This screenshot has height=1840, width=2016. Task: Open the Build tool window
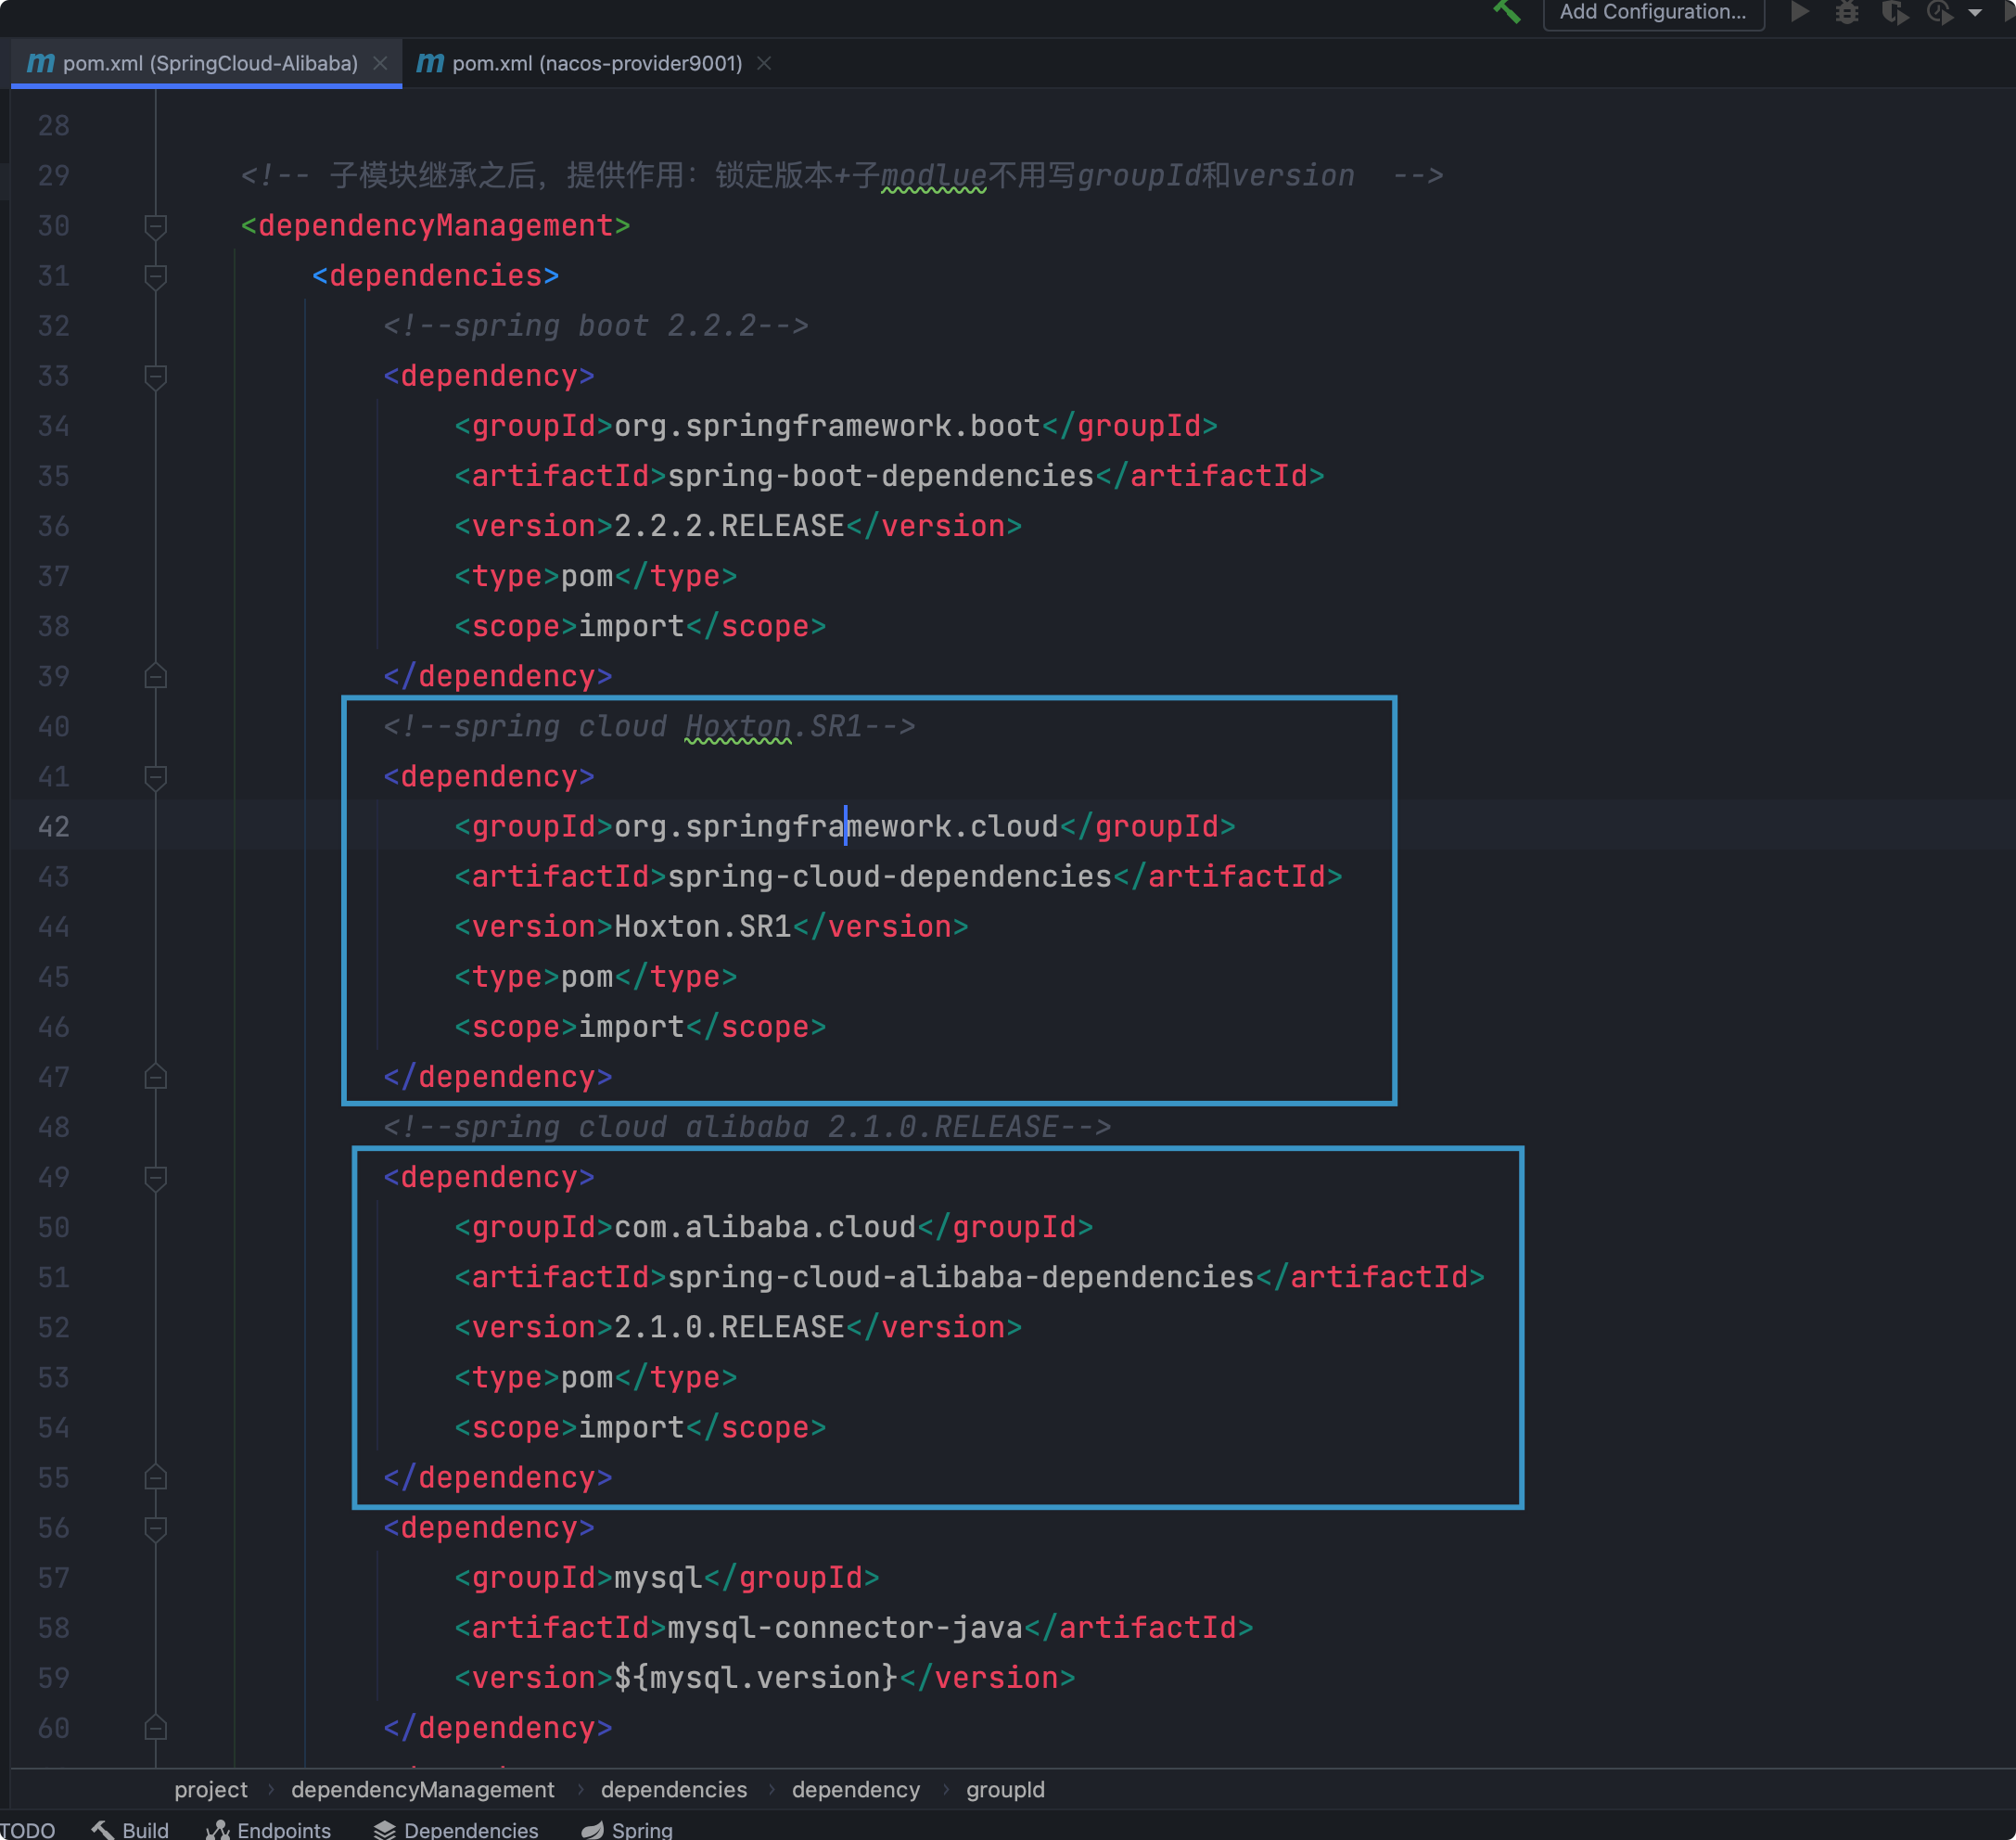coord(131,1829)
